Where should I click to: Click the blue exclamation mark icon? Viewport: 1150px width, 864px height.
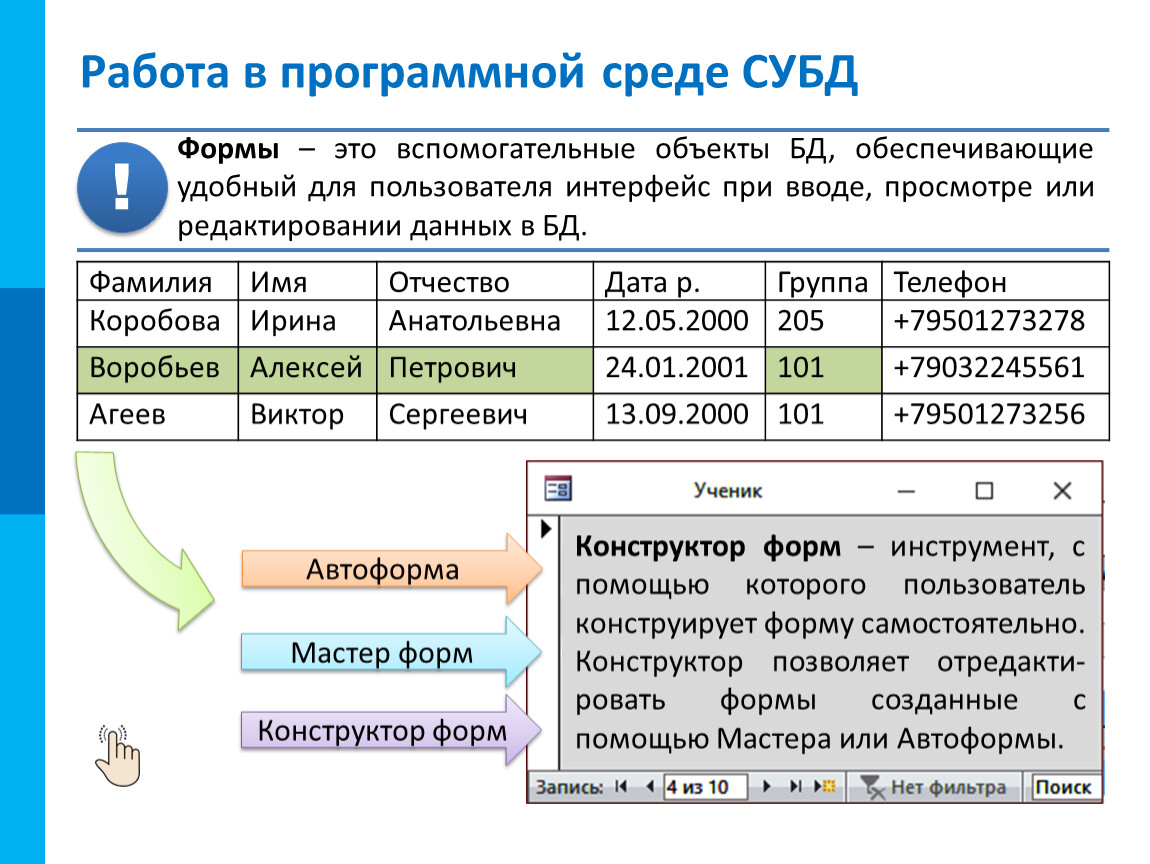coord(122,188)
